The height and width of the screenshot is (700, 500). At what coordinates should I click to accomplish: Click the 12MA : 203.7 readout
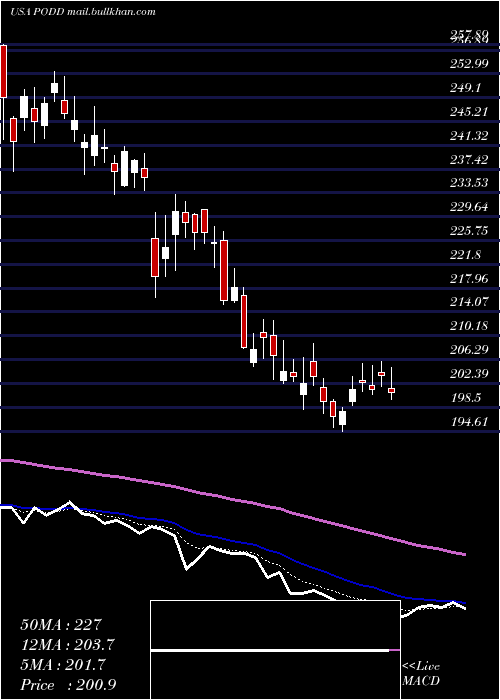coord(67,645)
